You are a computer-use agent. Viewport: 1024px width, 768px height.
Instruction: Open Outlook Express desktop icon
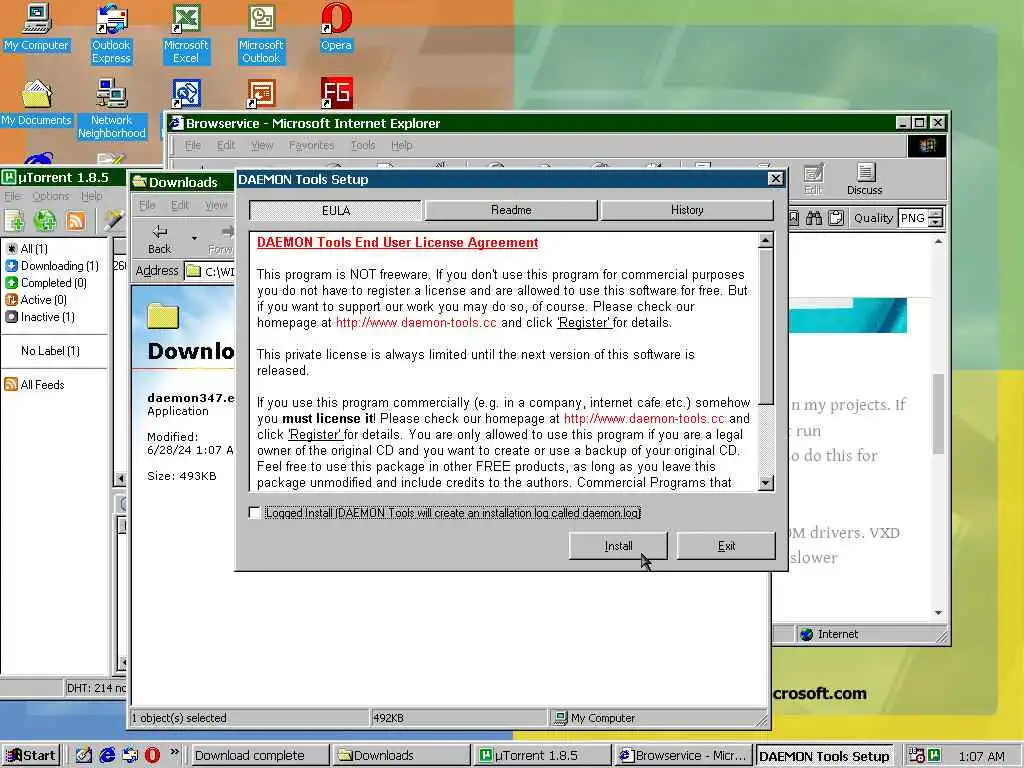pos(111,34)
